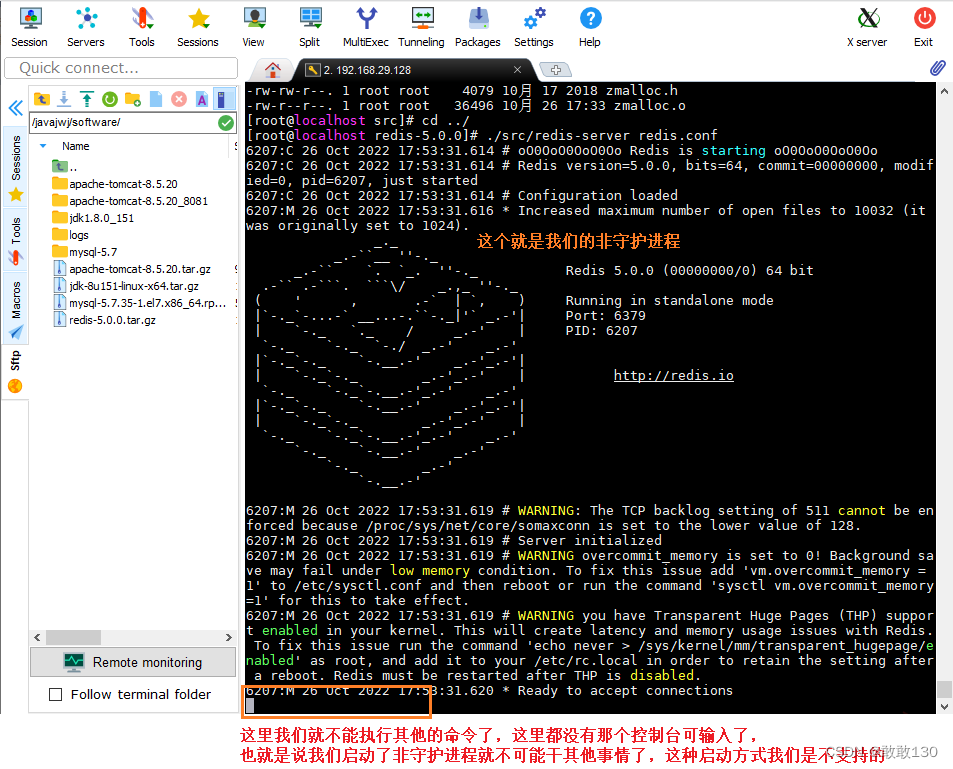Open the Macros side tab
The image size is (953, 769).
pos(16,308)
